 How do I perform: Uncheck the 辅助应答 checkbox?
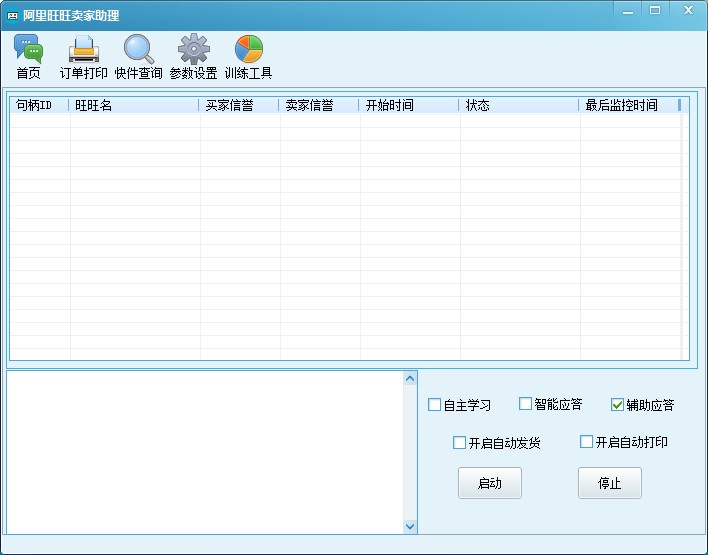point(617,405)
